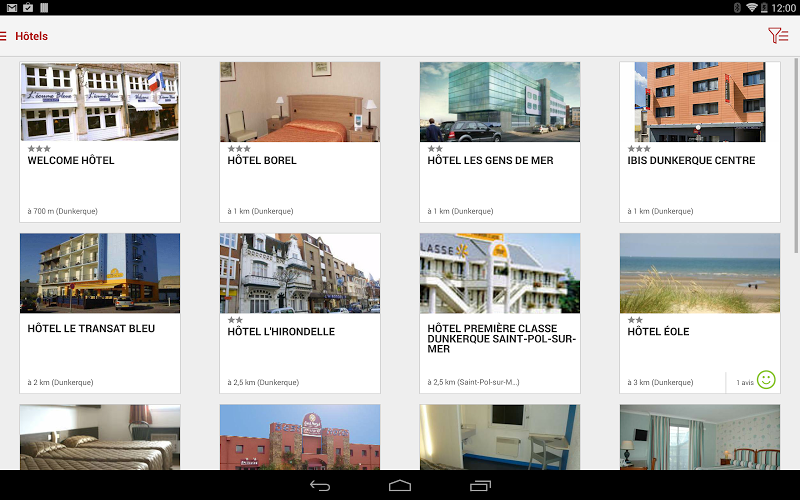This screenshot has height=500, width=800.
Task: Tap 'à 700 m (Dunkerque)' distance text
Action: (x=63, y=211)
